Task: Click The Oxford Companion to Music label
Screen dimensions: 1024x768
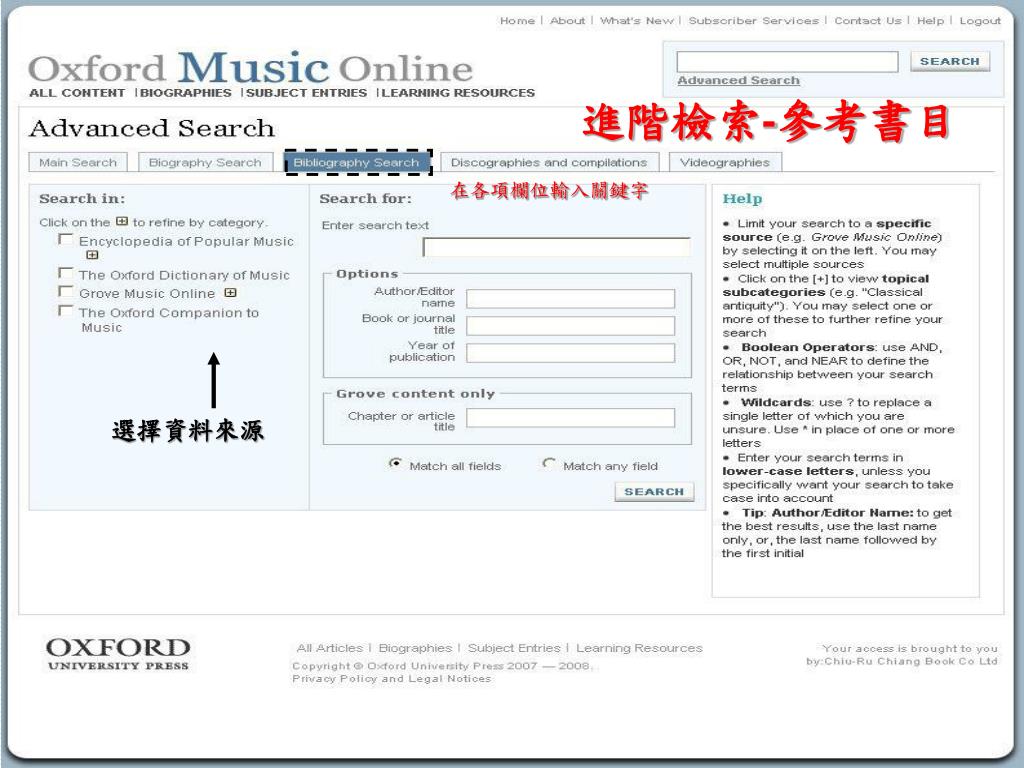Action: (x=168, y=319)
